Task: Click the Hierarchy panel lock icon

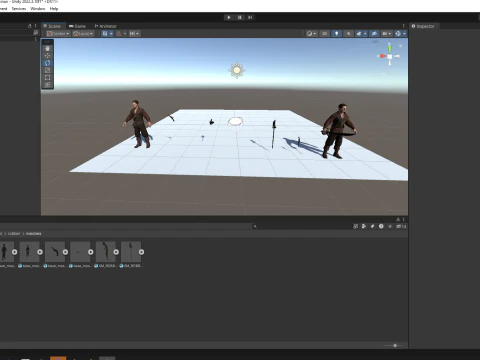Action: point(30,26)
